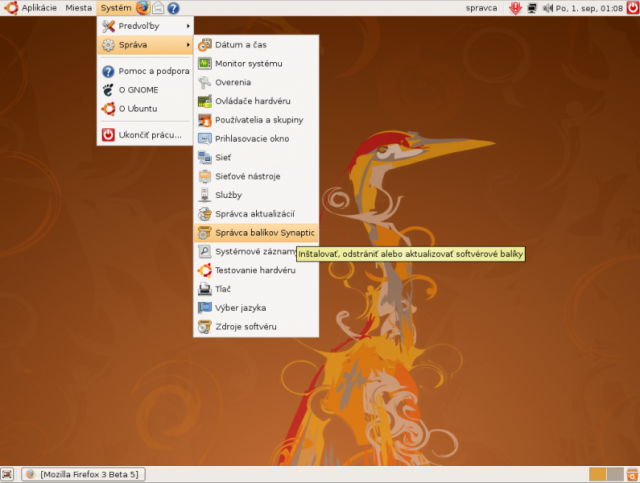Open Sieť settings
The height and width of the screenshot is (483, 640).
point(256,158)
